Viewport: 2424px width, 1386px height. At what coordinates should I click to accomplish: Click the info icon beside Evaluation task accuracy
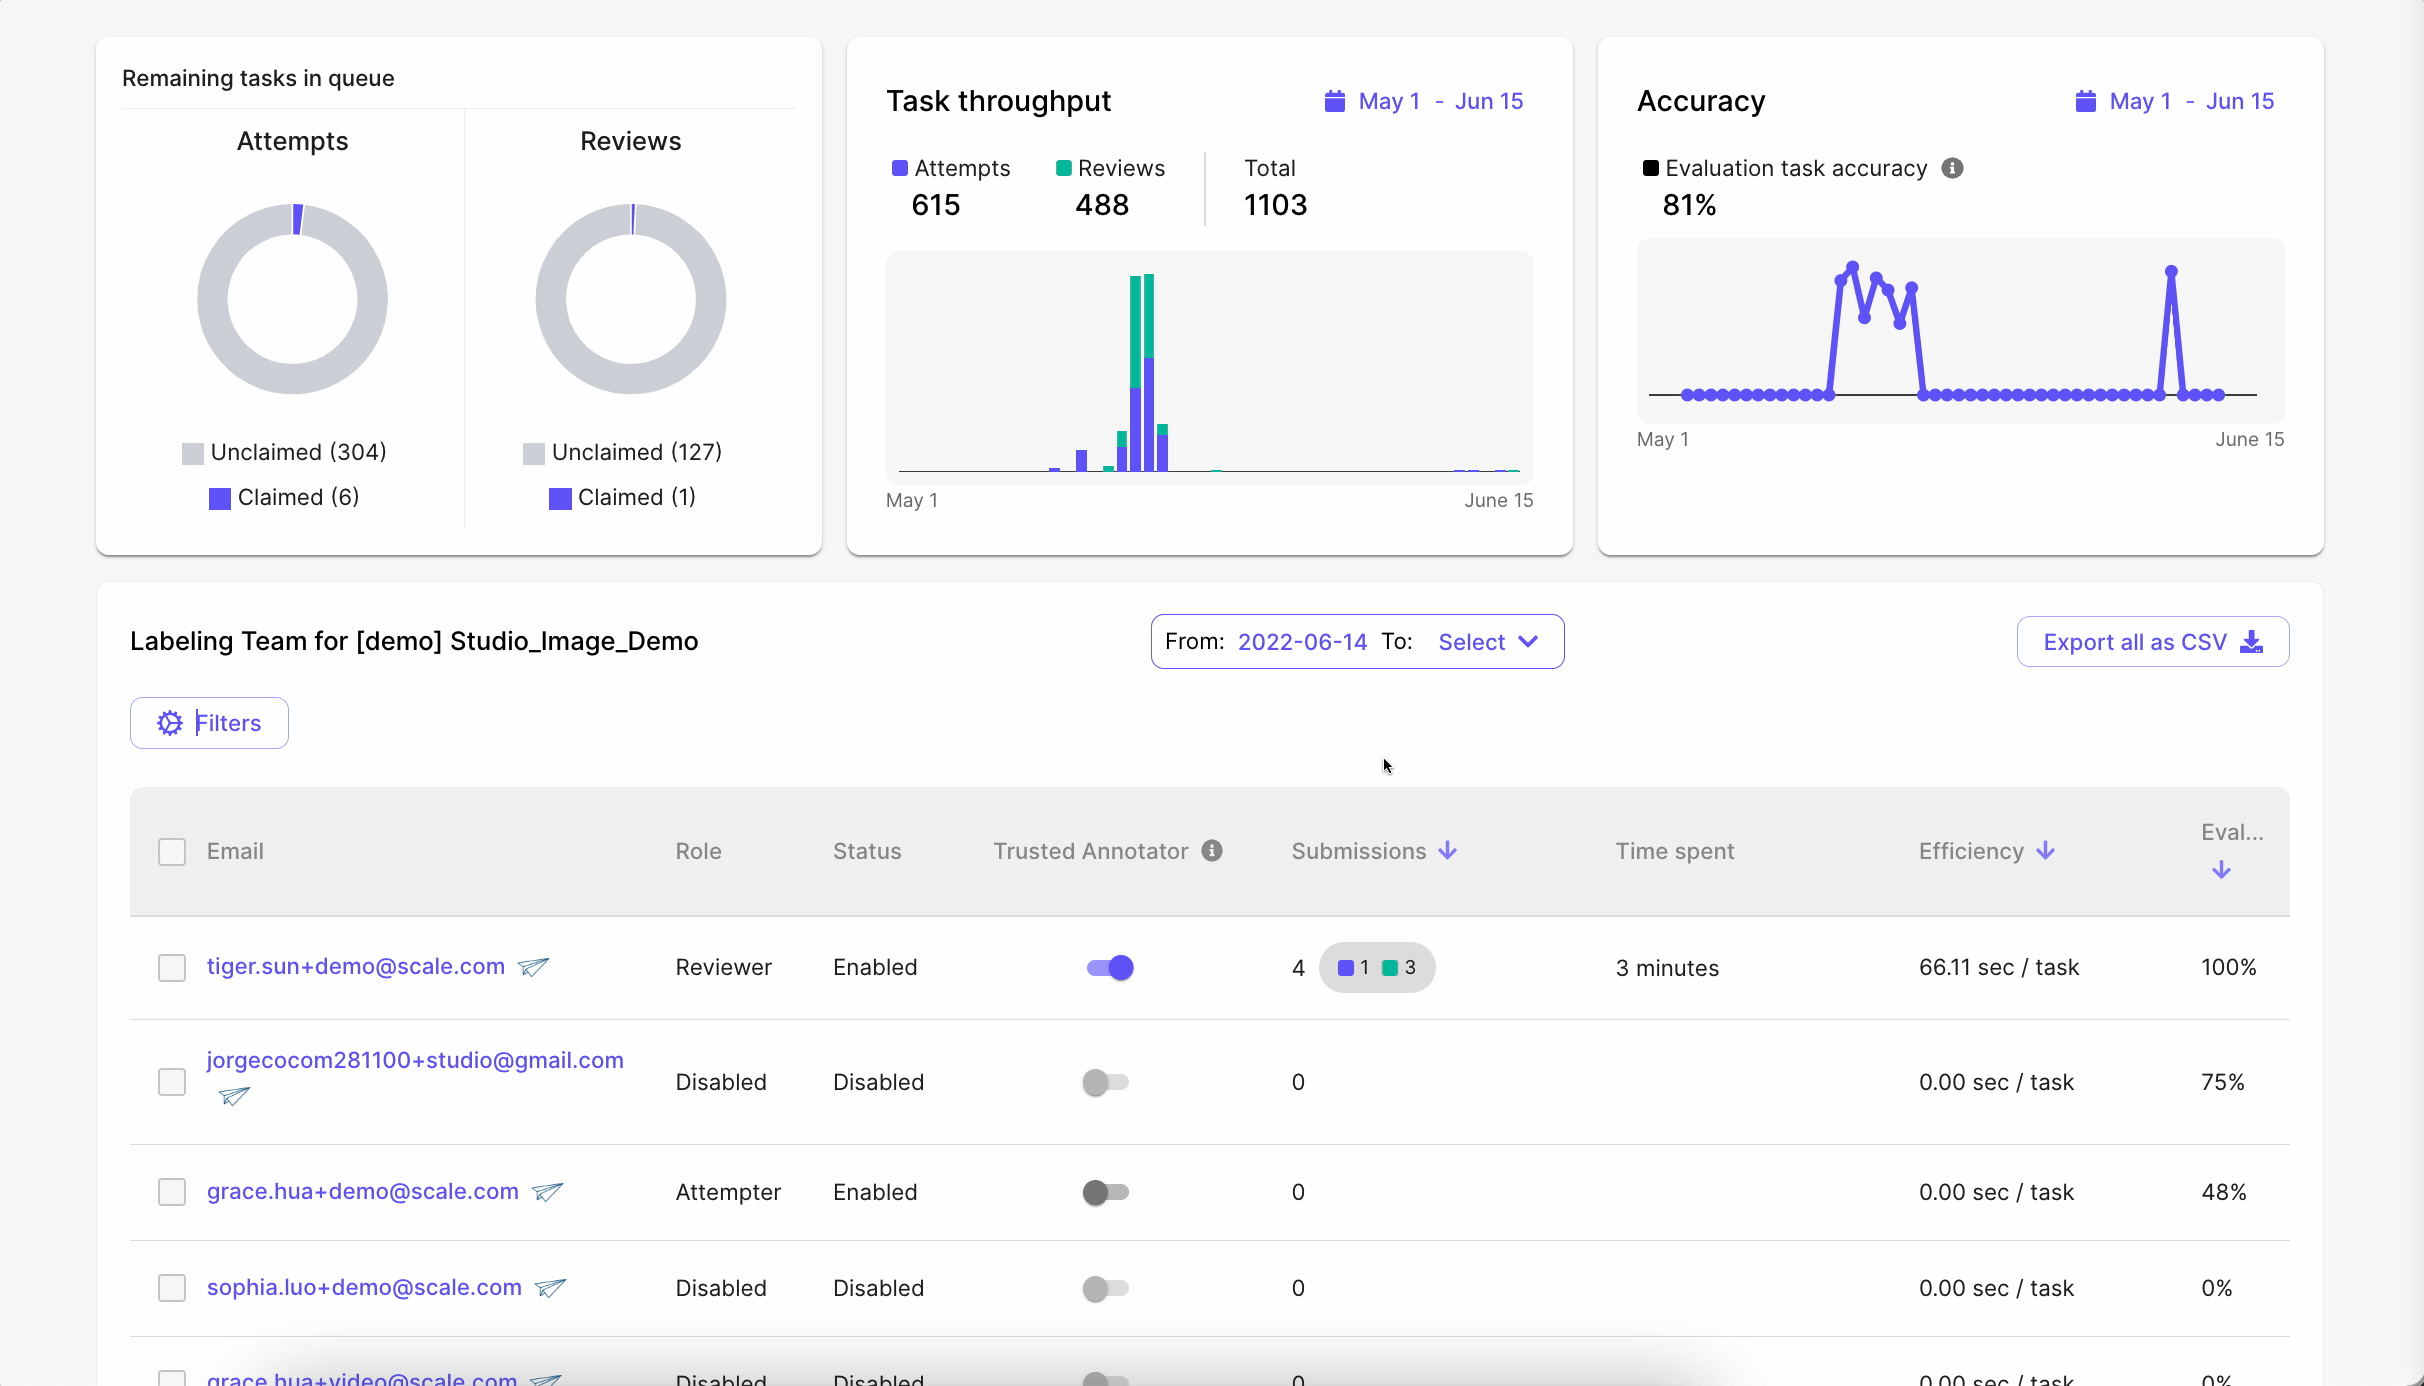pyautogui.click(x=1952, y=168)
